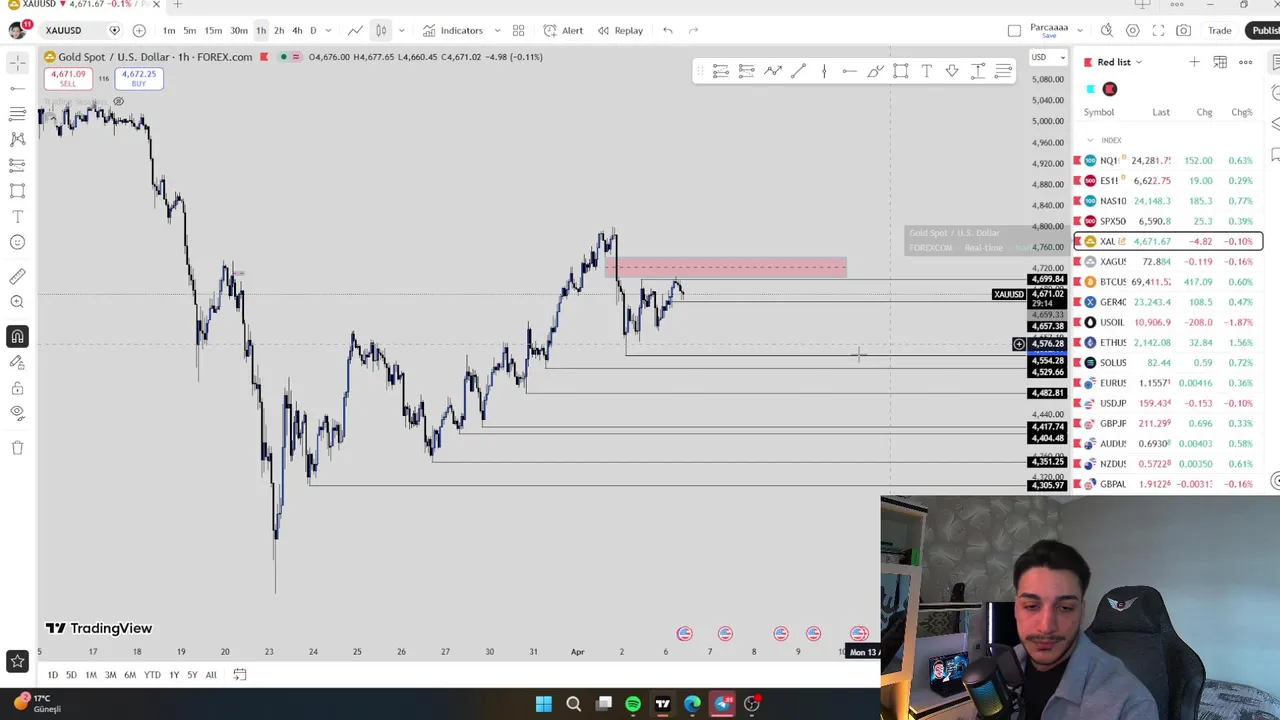This screenshot has width=1280, height=720.
Task: Open watchlist three-dots more menu
Action: [1245, 62]
